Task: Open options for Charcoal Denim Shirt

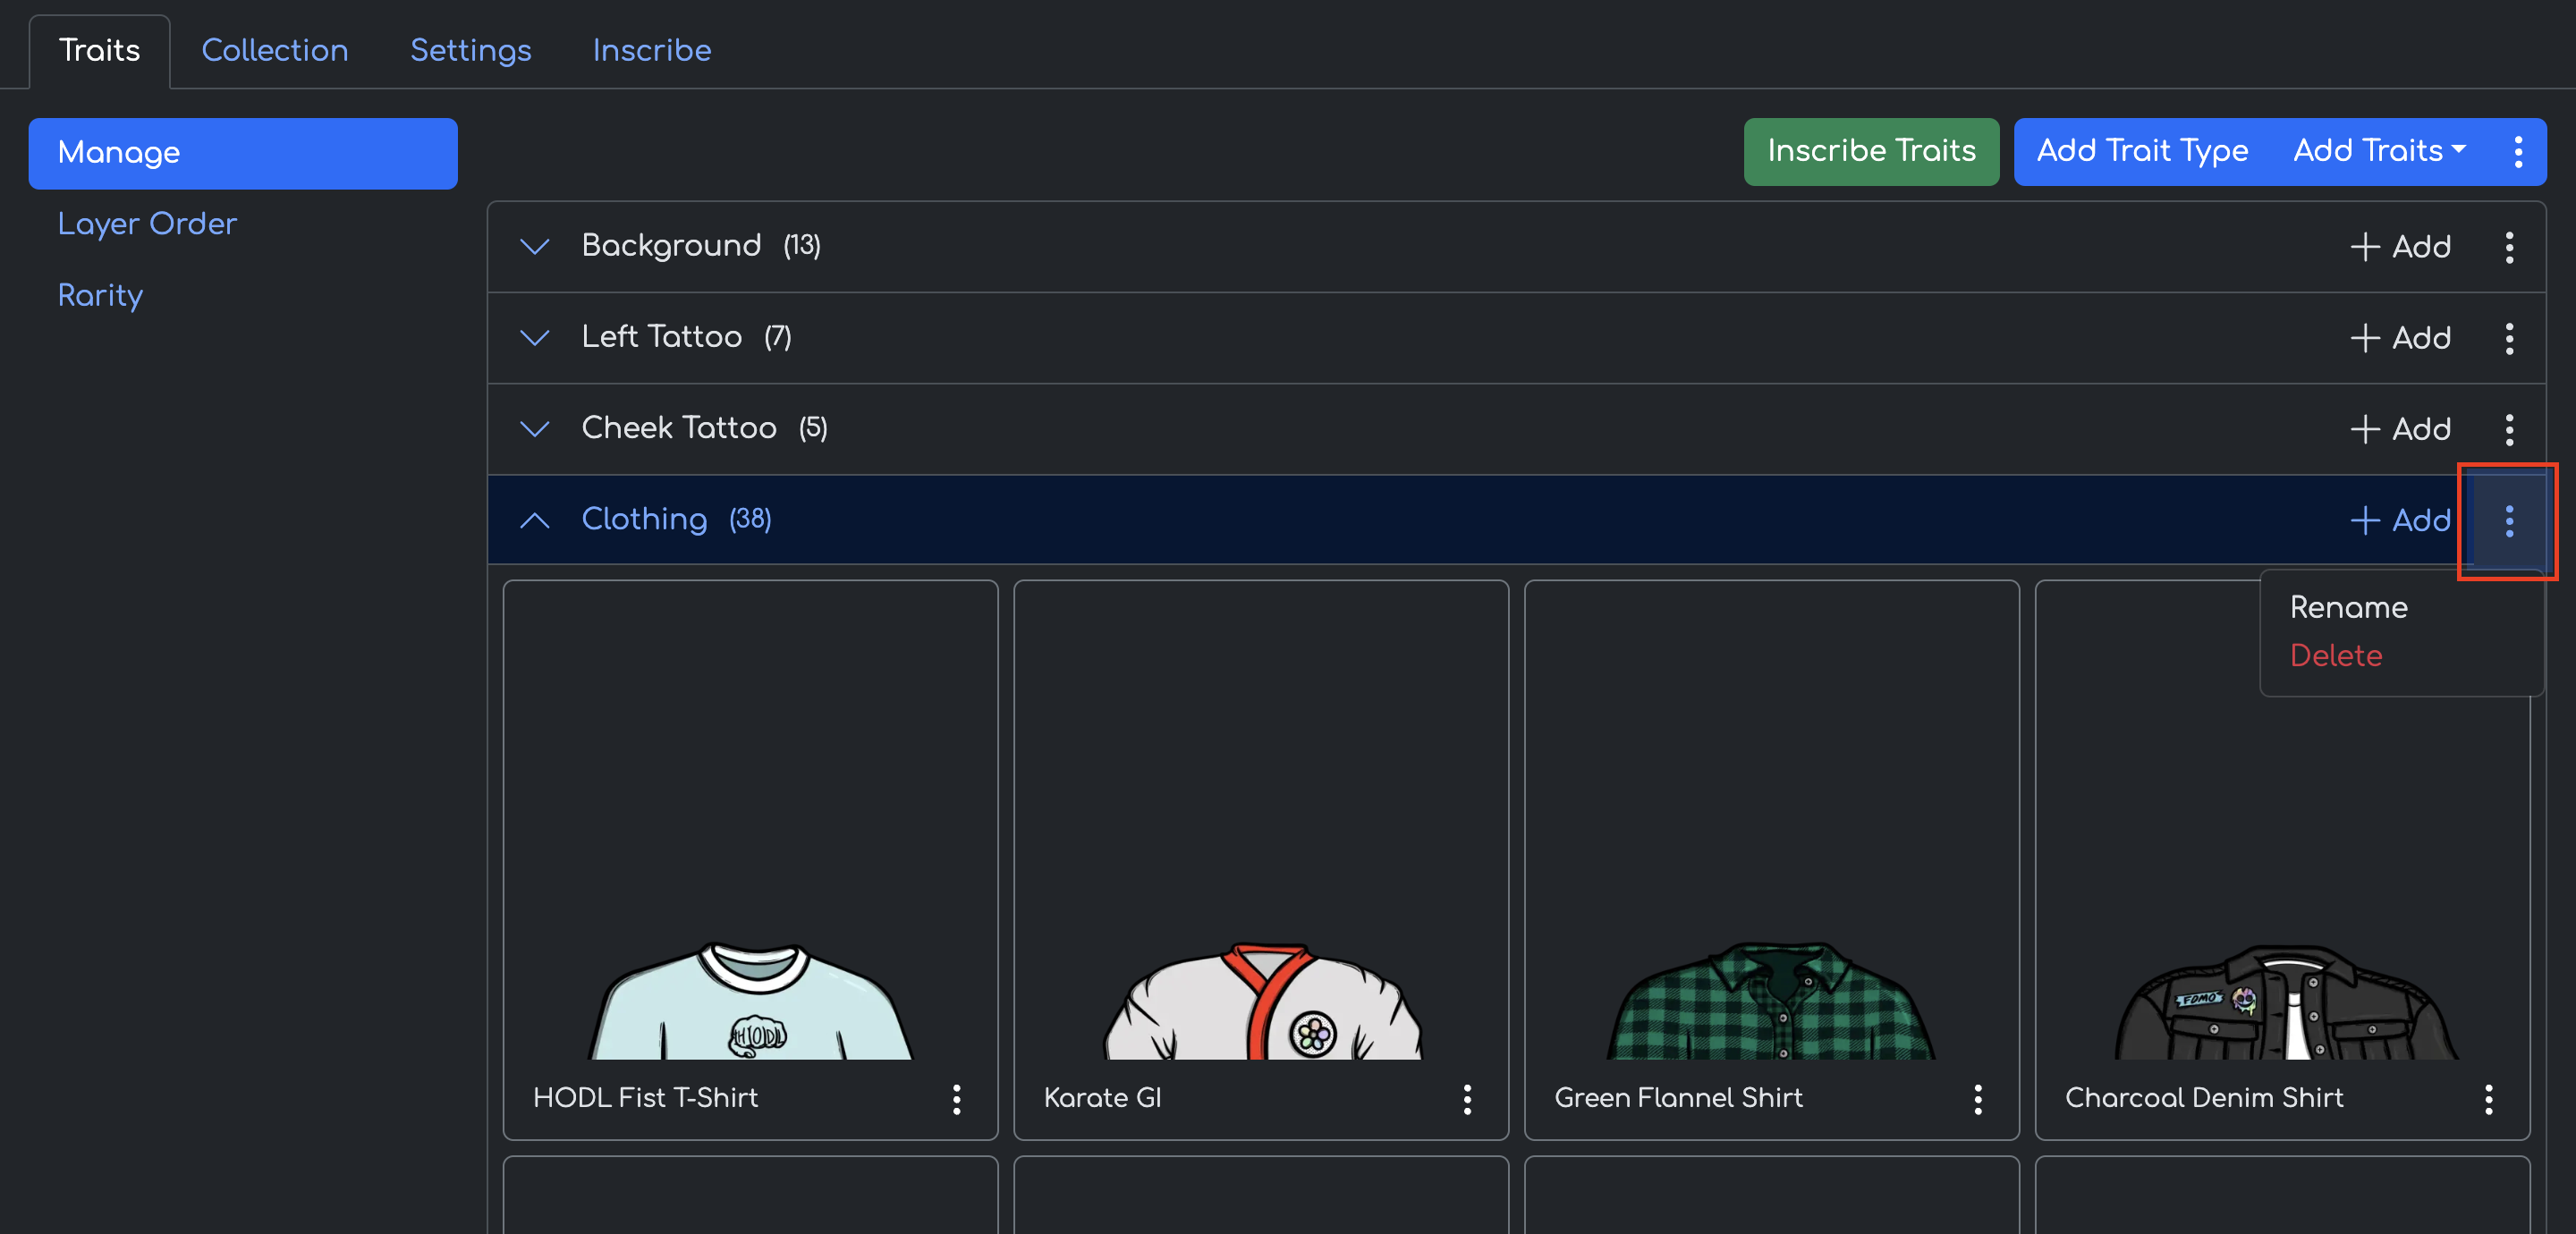Action: click(x=2488, y=1098)
